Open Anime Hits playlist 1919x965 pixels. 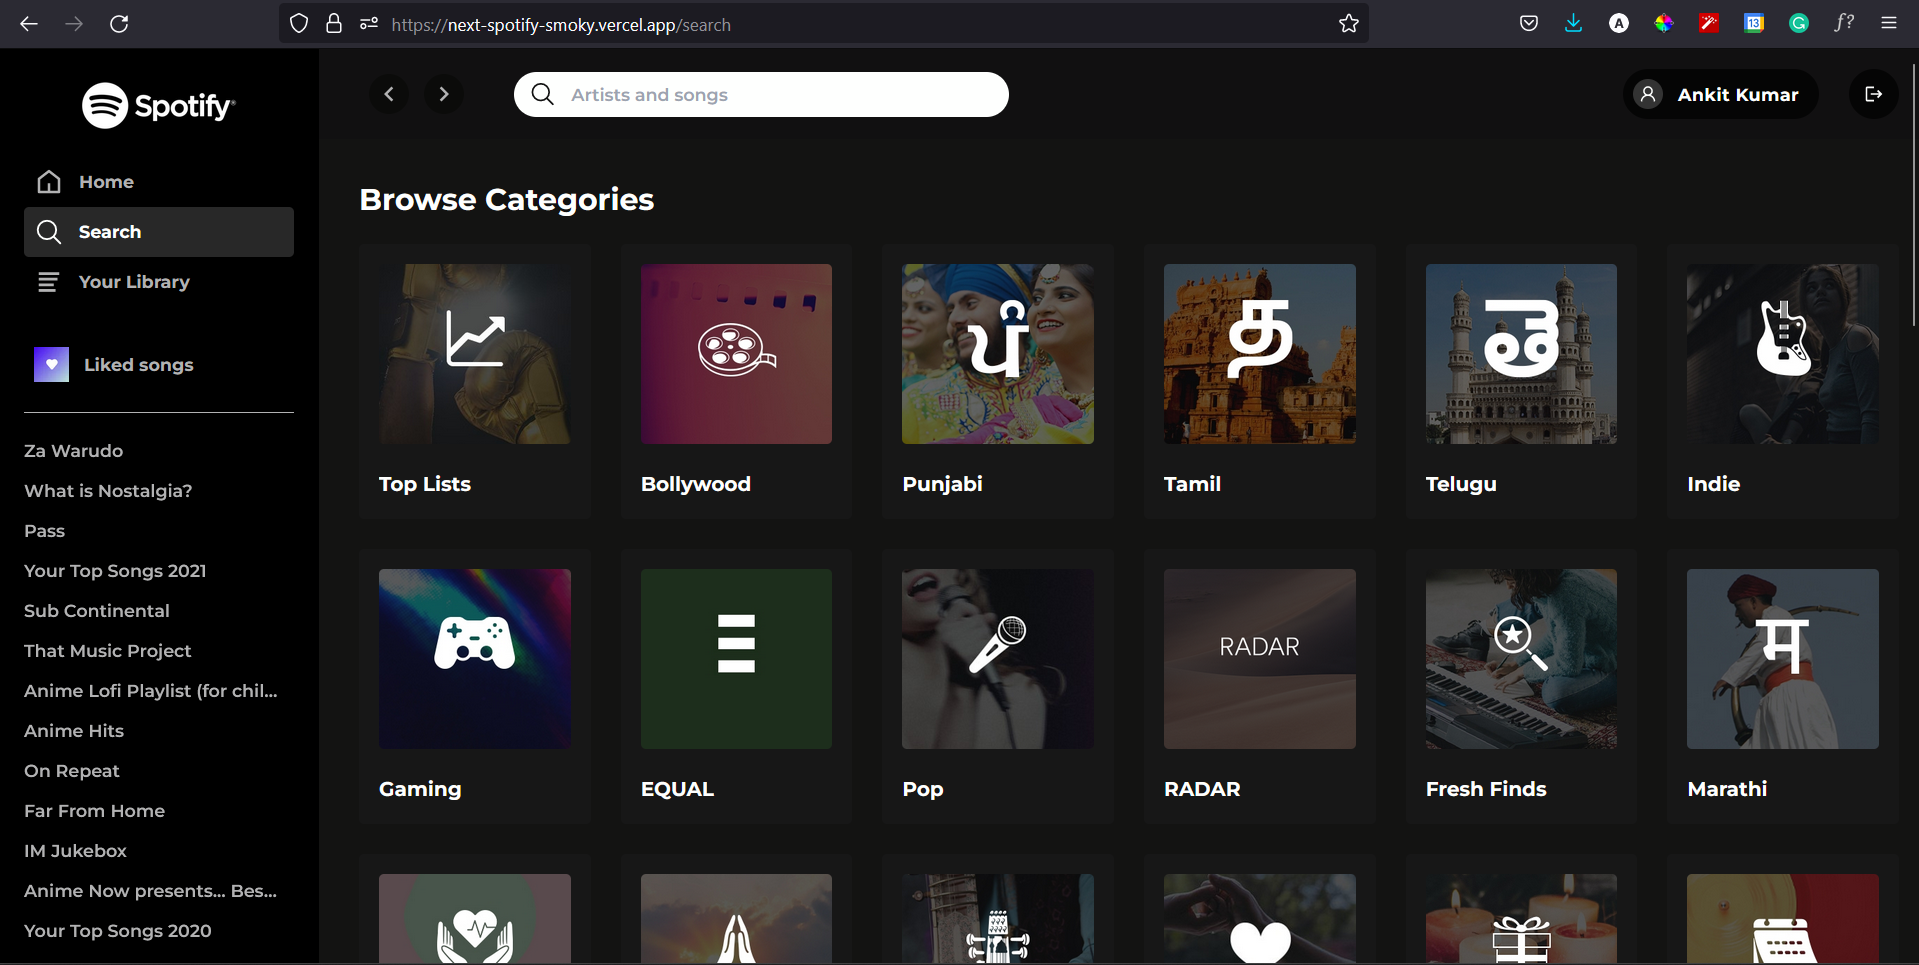74,731
